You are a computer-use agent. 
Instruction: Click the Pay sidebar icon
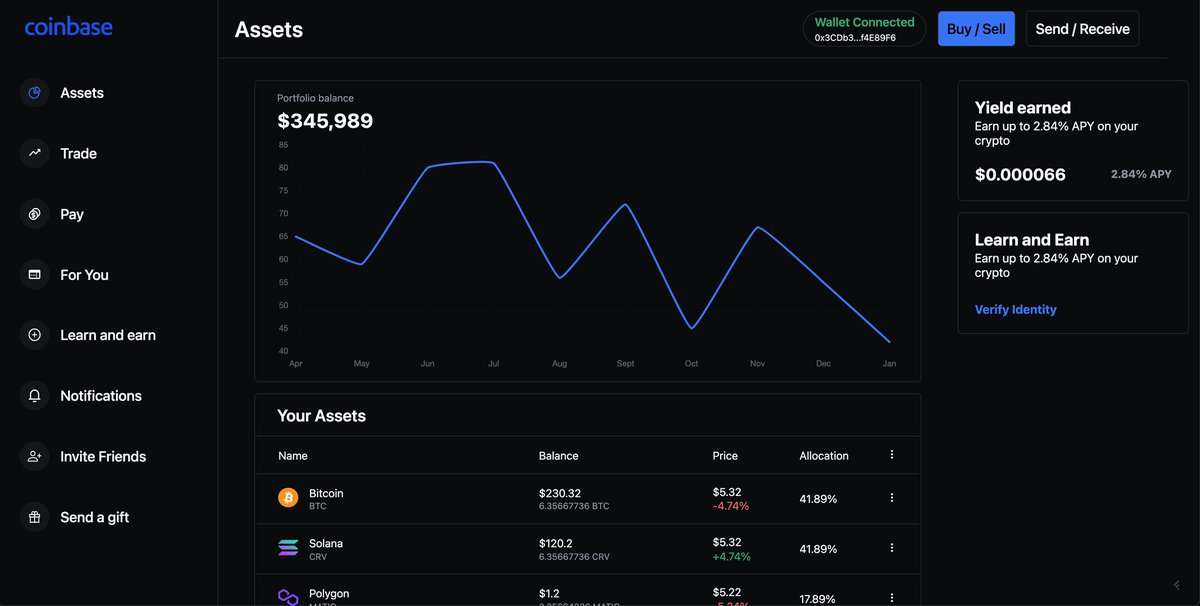(35, 214)
